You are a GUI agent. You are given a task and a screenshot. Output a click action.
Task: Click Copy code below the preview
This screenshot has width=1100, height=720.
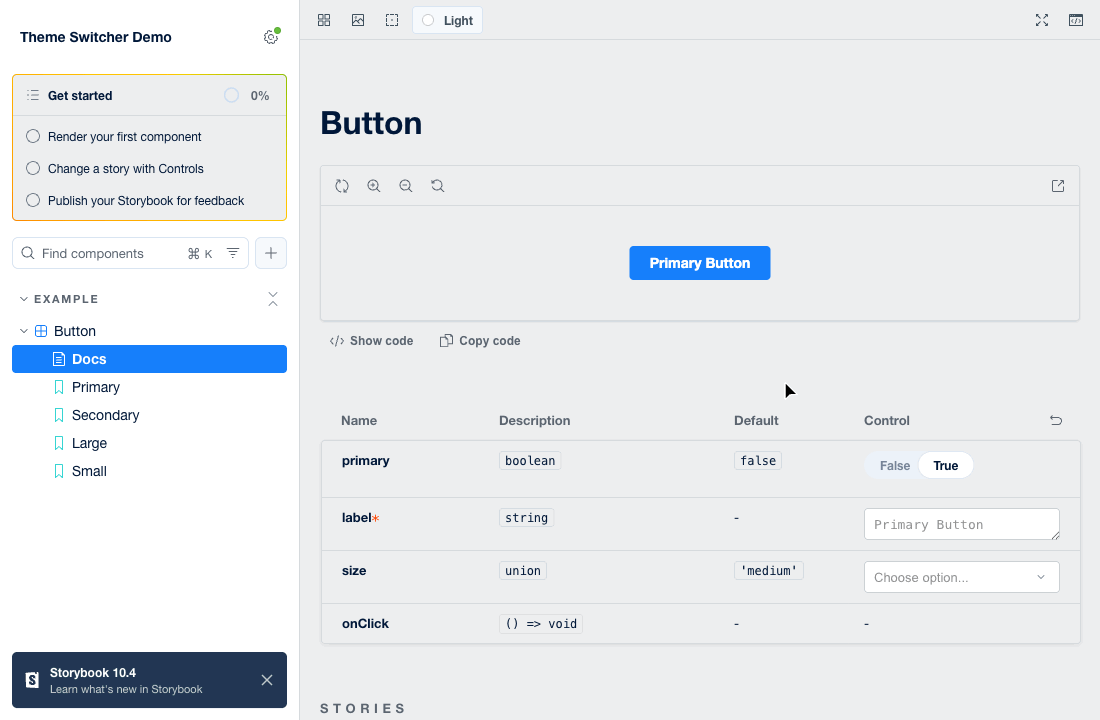(480, 341)
